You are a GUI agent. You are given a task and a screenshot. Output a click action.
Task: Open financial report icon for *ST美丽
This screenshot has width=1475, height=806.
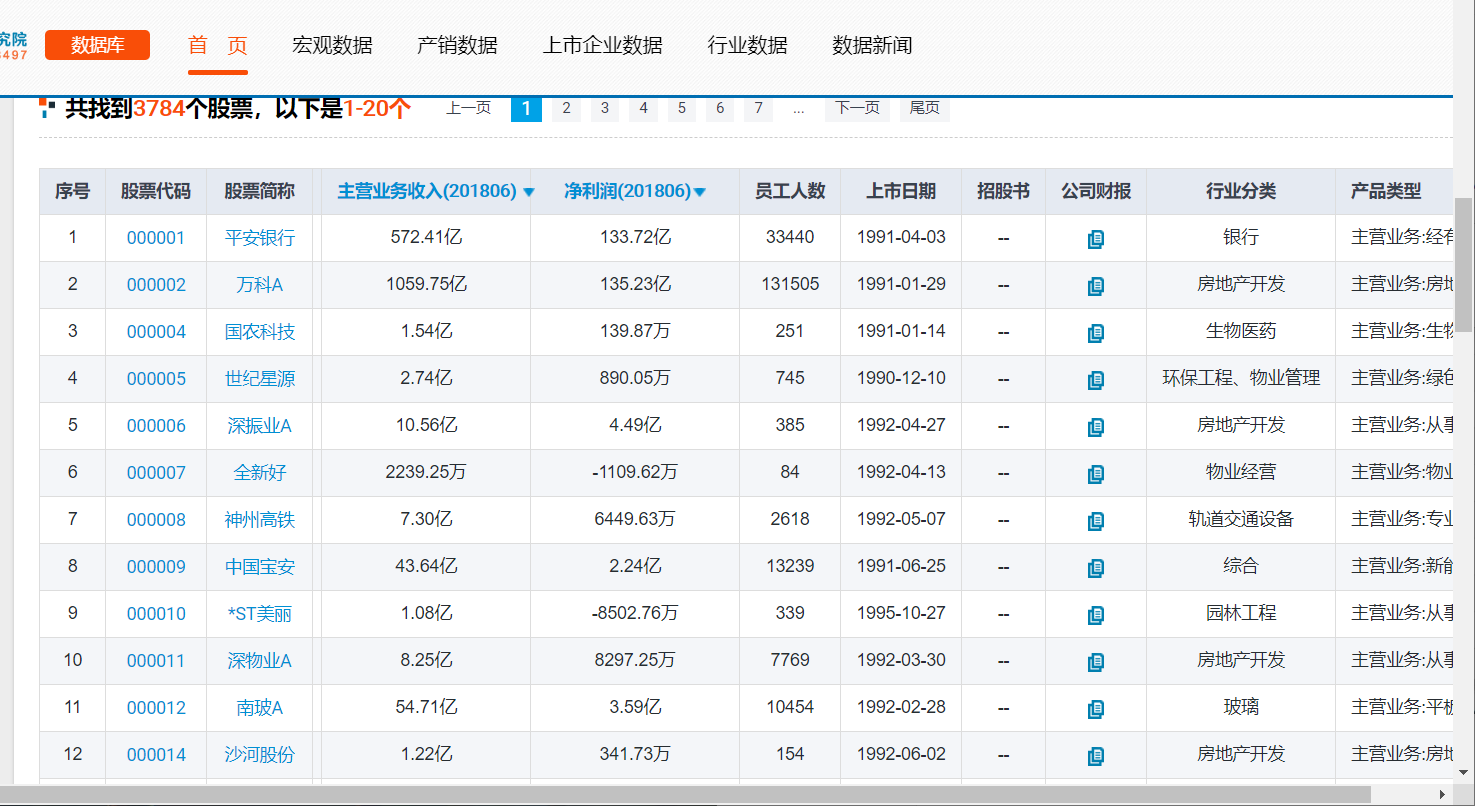pyautogui.click(x=1096, y=615)
